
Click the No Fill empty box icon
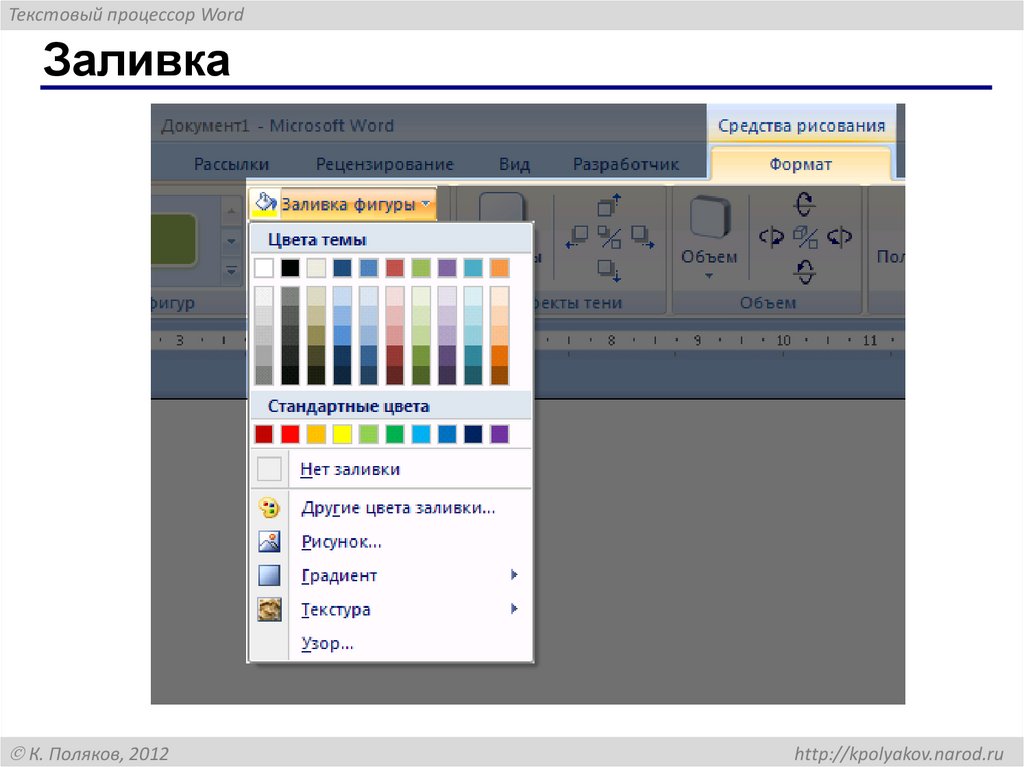point(269,469)
